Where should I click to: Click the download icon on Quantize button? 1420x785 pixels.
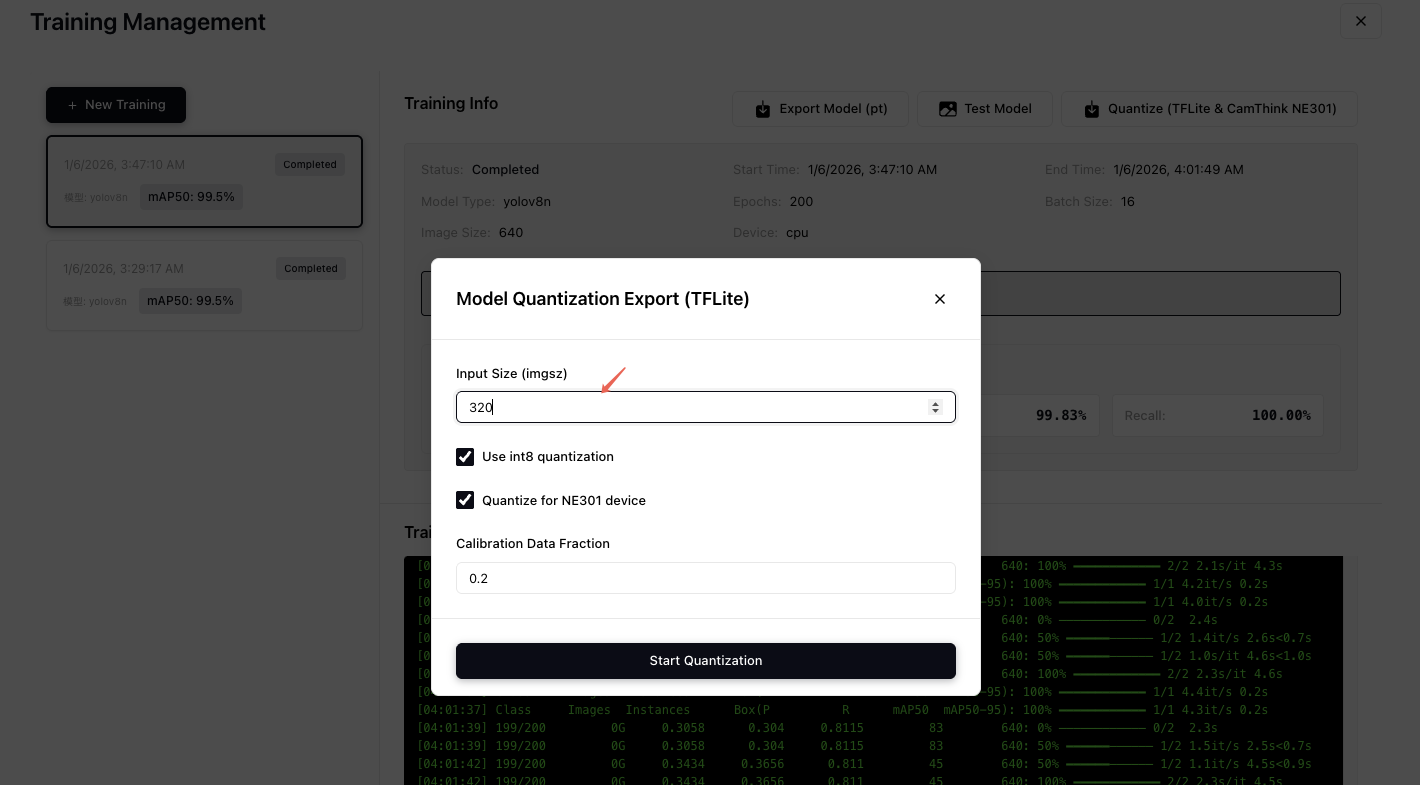pos(1091,109)
